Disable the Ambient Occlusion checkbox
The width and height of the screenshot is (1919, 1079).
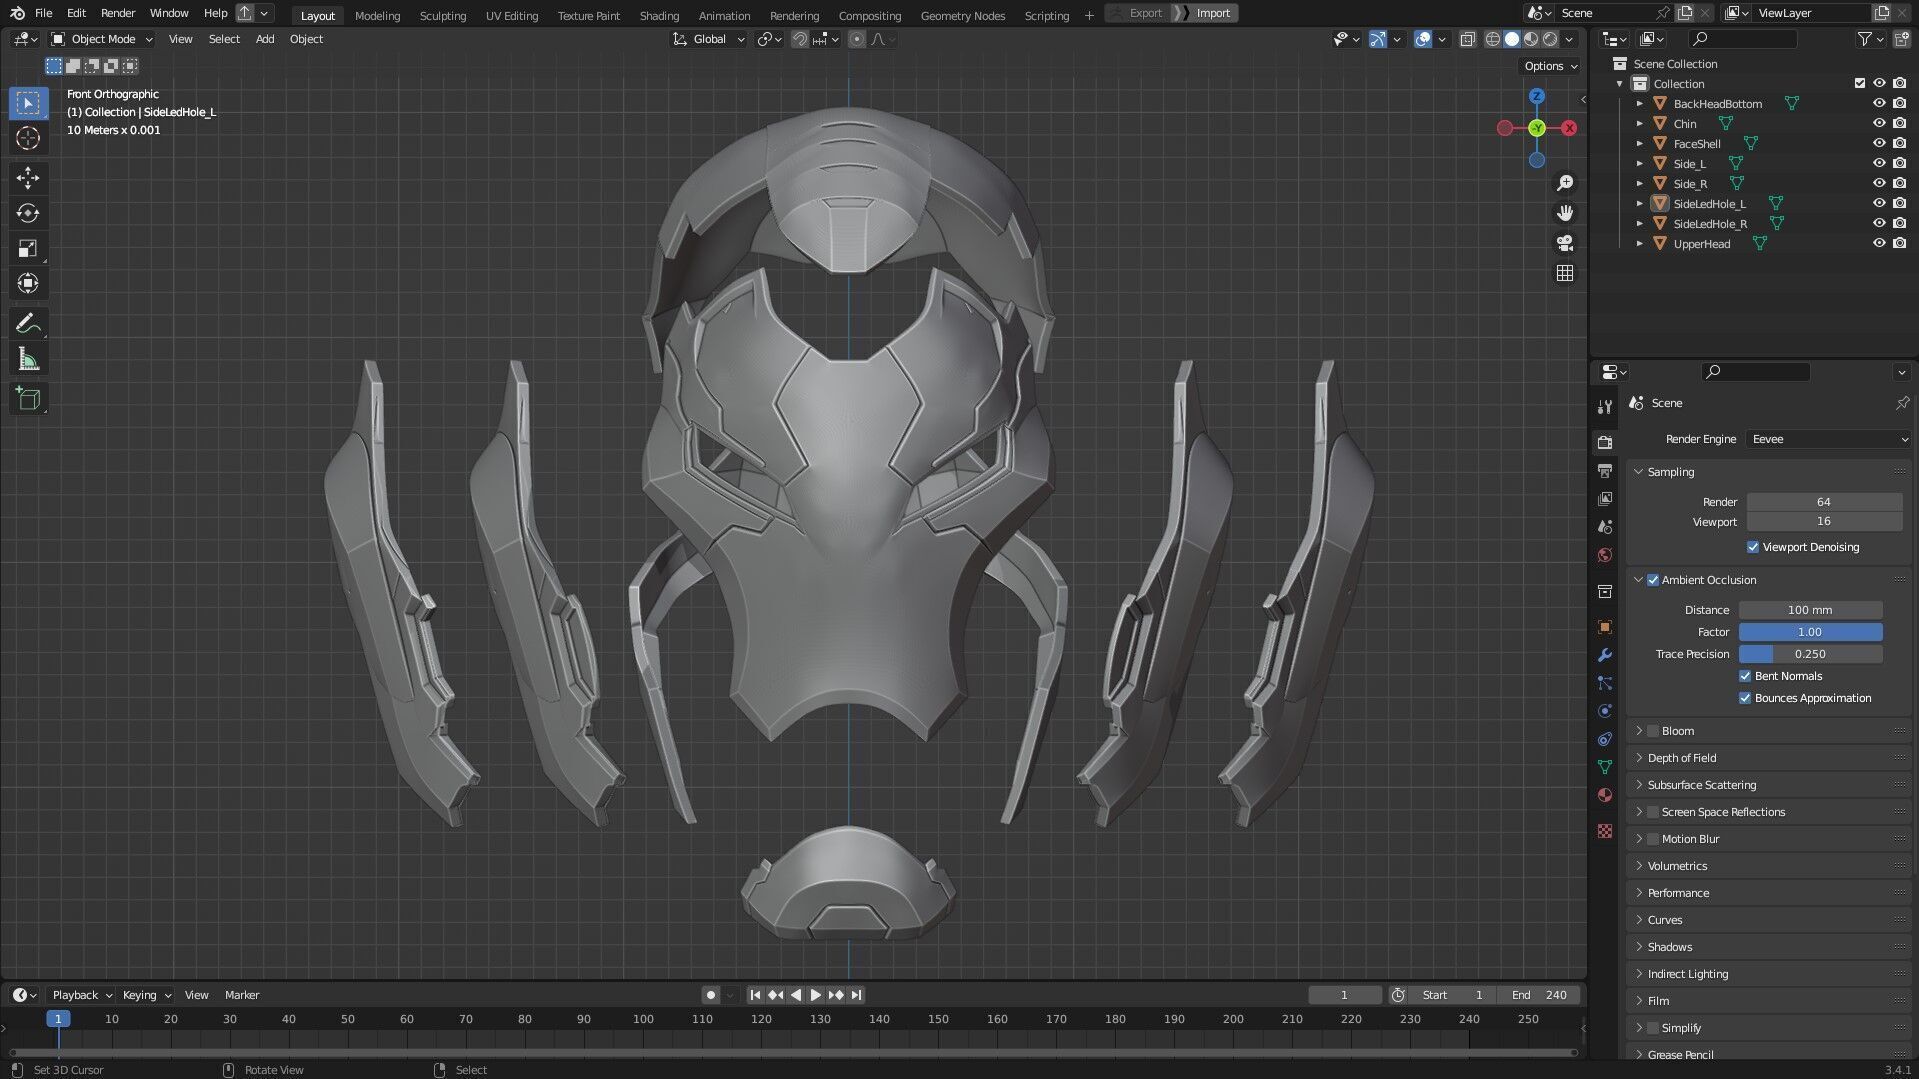point(1653,580)
